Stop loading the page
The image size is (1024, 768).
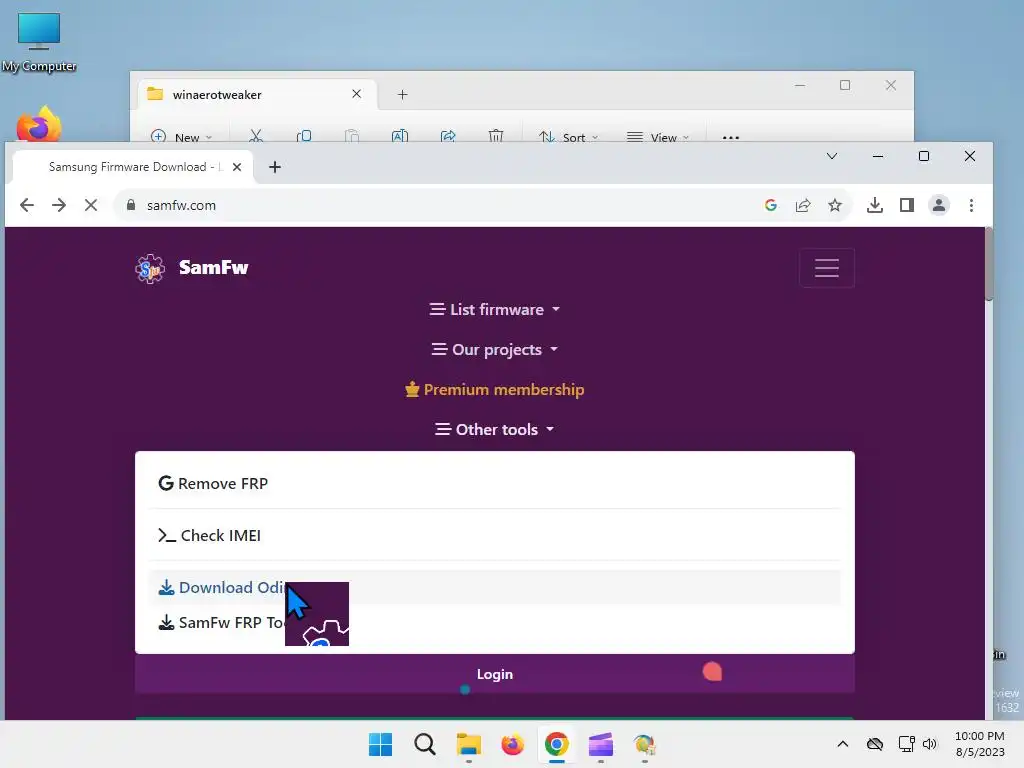[91, 205]
